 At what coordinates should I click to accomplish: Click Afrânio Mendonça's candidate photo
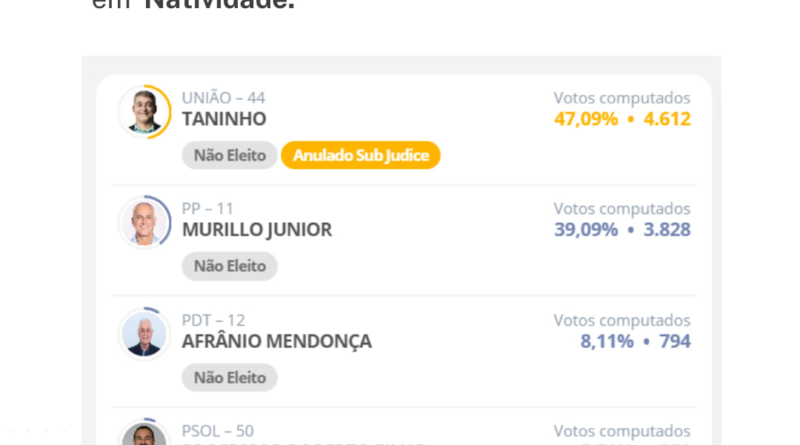pyautogui.click(x=144, y=333)
